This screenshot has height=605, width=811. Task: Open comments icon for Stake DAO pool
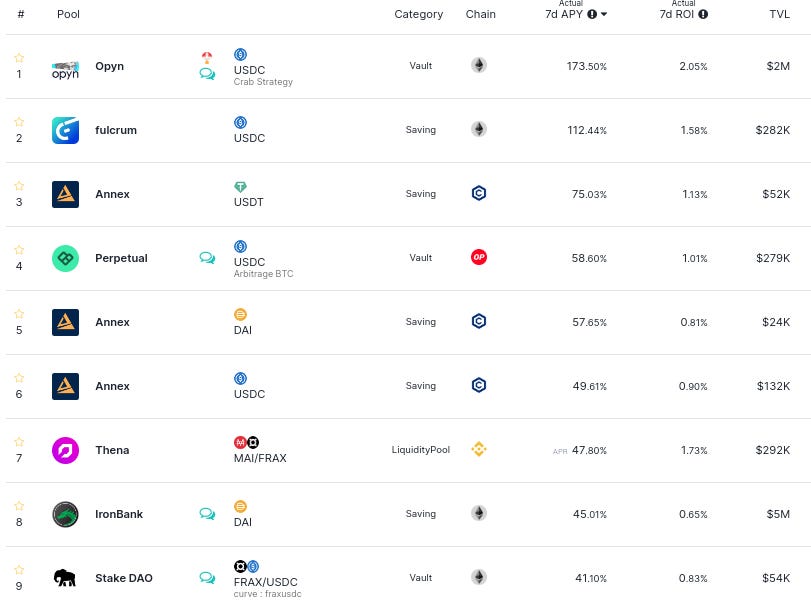[207, 578]
